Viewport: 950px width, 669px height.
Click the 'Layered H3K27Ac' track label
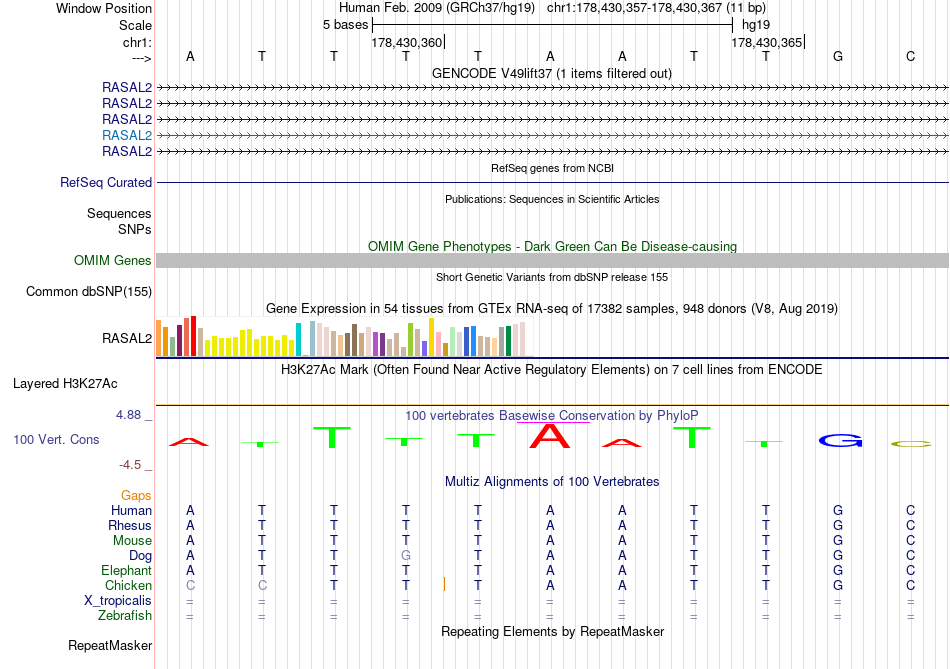65,384
